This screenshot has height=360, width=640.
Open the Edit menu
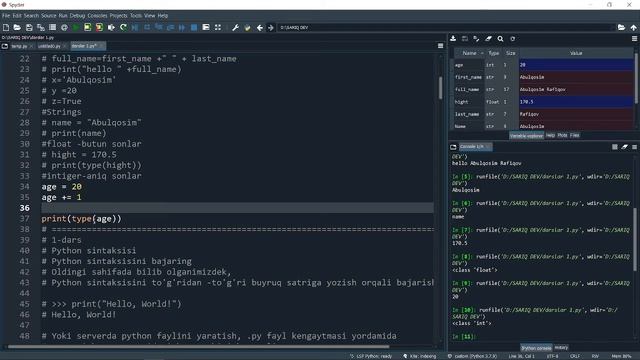17,16
